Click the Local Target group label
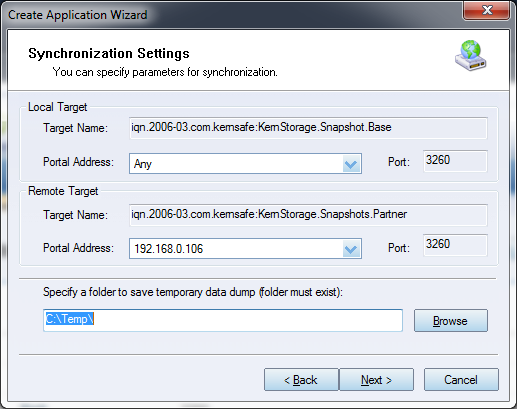Screen dimensions: 517x409 58,107
